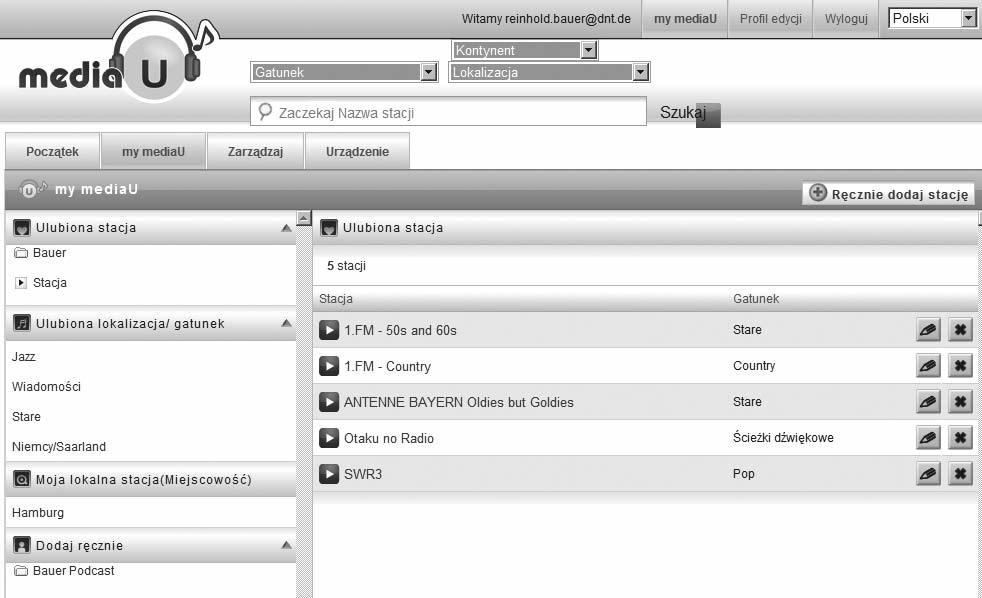Edit the Otaku no Radio entry
Screen dimensions: 982x598
coord(928,438)
